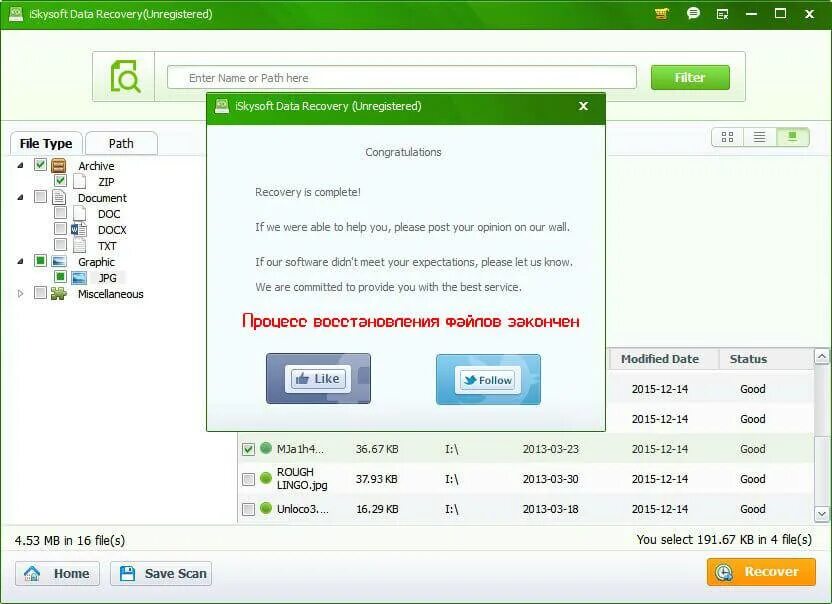Select the Miscellaneous tree label

pyautogui.click(x=110, y=294)
